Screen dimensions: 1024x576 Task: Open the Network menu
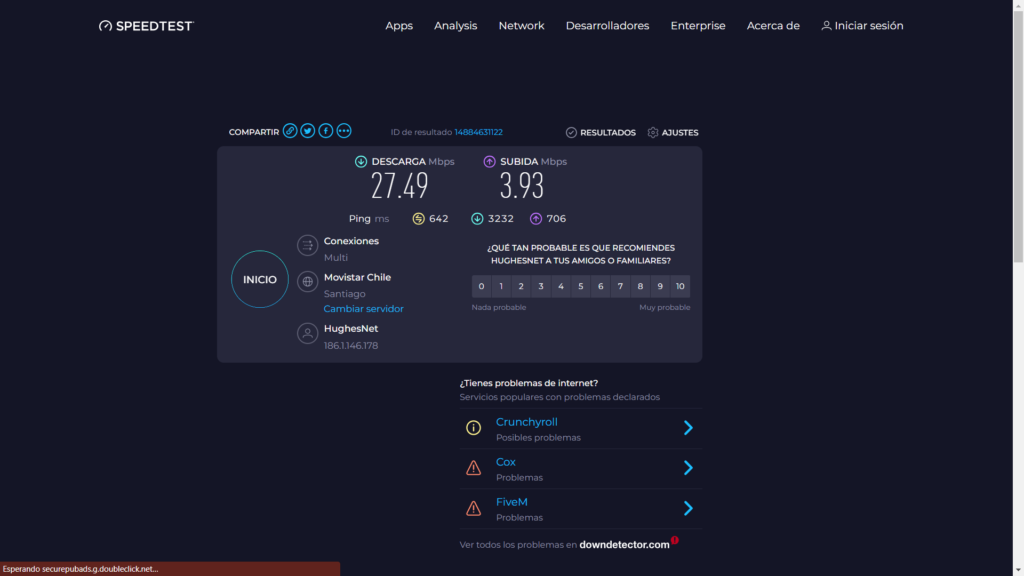click(x=521, y=26)
